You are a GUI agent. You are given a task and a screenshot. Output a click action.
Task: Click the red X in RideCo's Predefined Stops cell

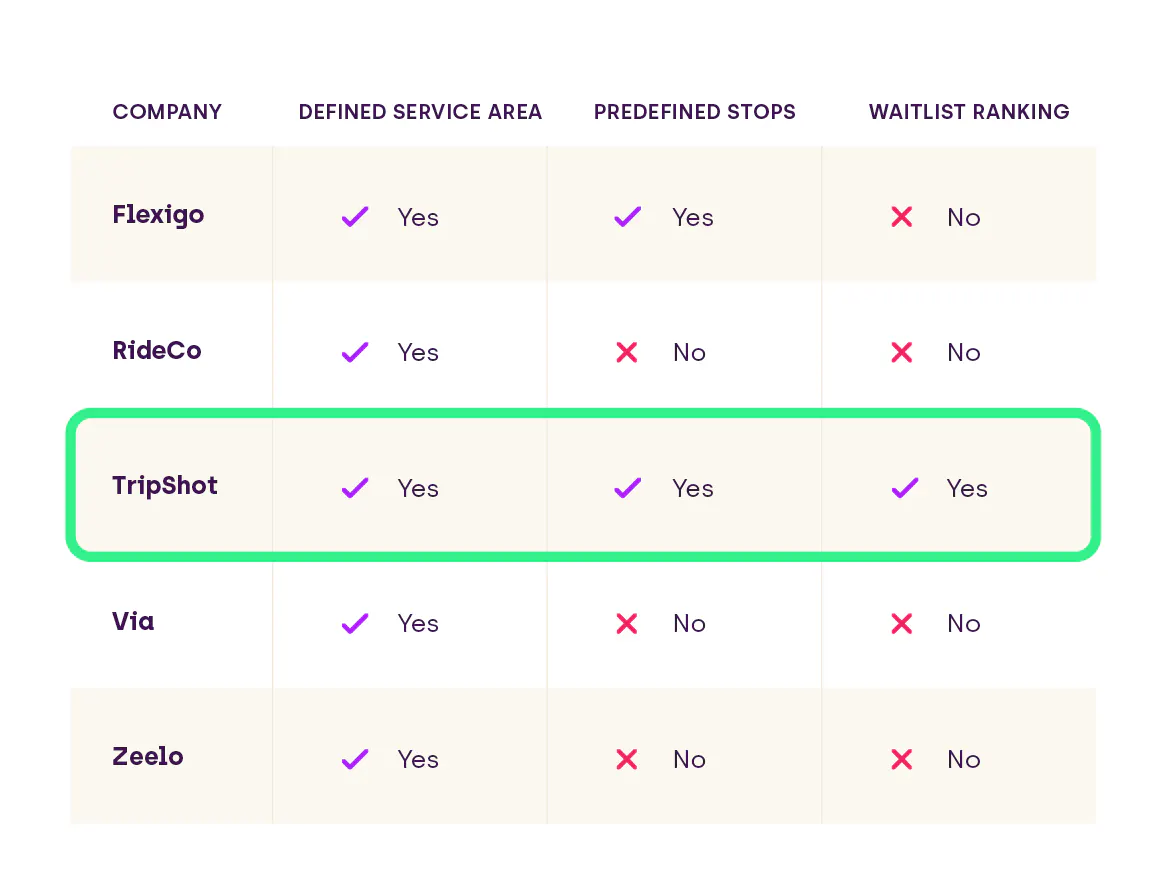pos(627,352)
